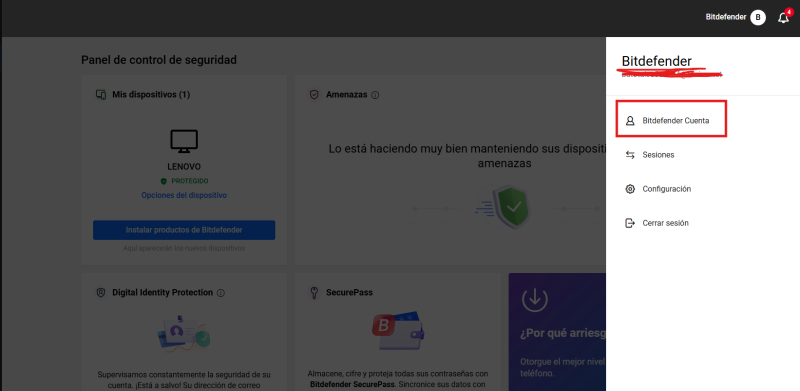
Task: Open Opciones del dispositivo link
Action: pyautogui.click(x=184, y=195)
